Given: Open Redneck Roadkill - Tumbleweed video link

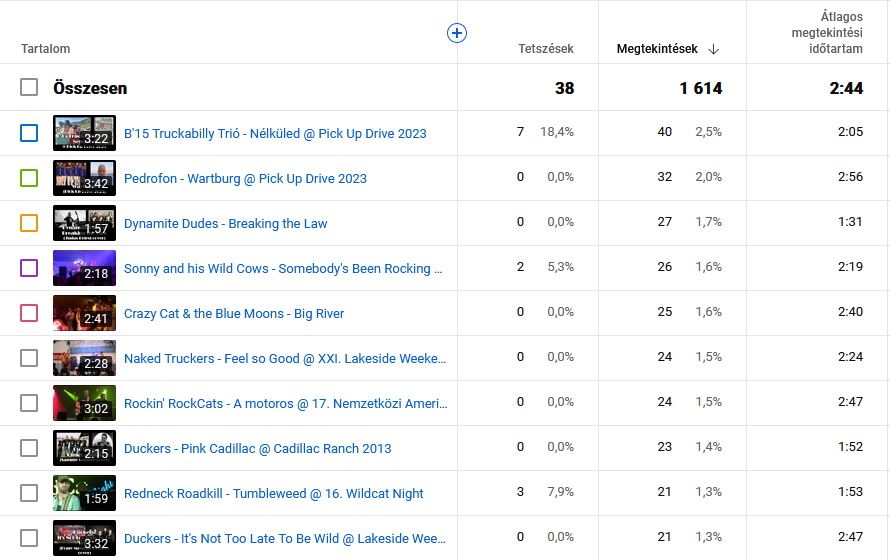Looking at the screenshot, I should point(273,493).
